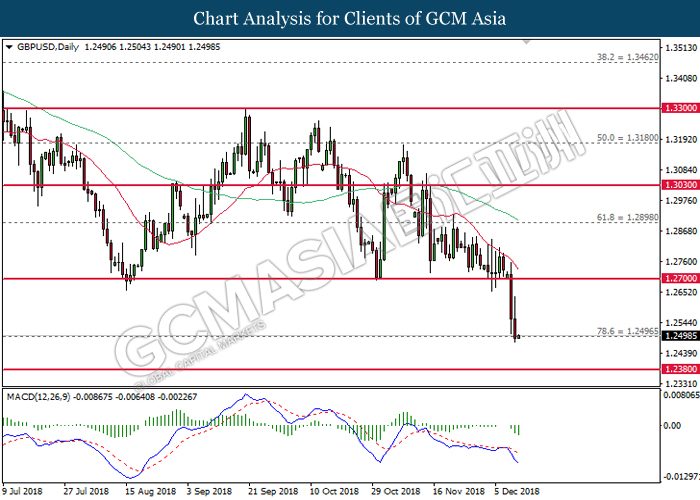The image size is (700, 500).
Task: Click the 15 Aug 2018 date label
Action: [x=150, y=492]
